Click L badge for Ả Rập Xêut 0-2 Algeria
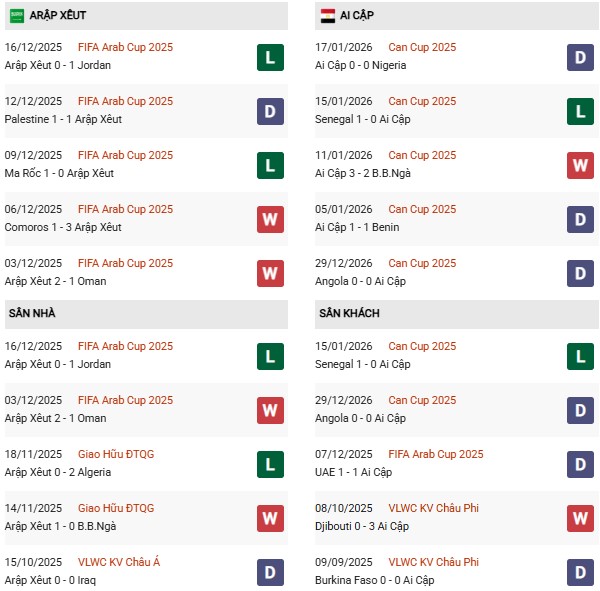Viewport: 600px width, 591px height. pos(270,464)
